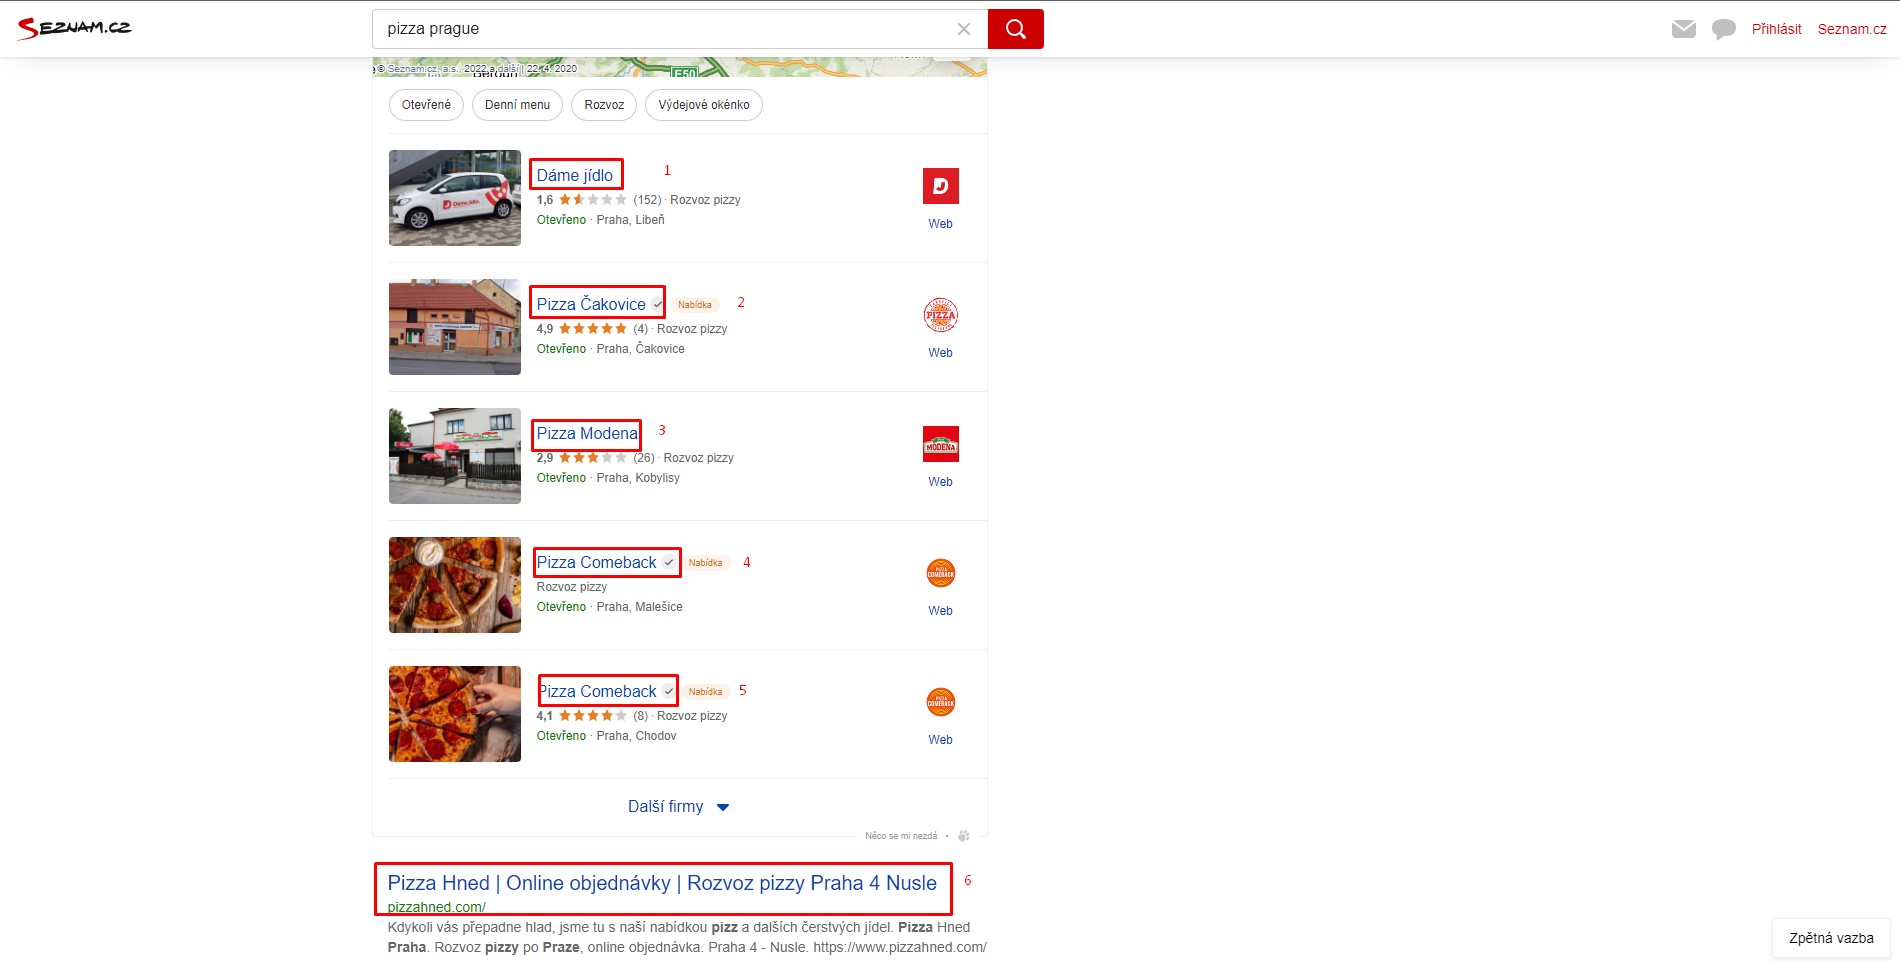Image resolution: width=1900 pixels, height=967 pixels.
Task: Click the pizzahned.com URL
Action: [436, 907]
